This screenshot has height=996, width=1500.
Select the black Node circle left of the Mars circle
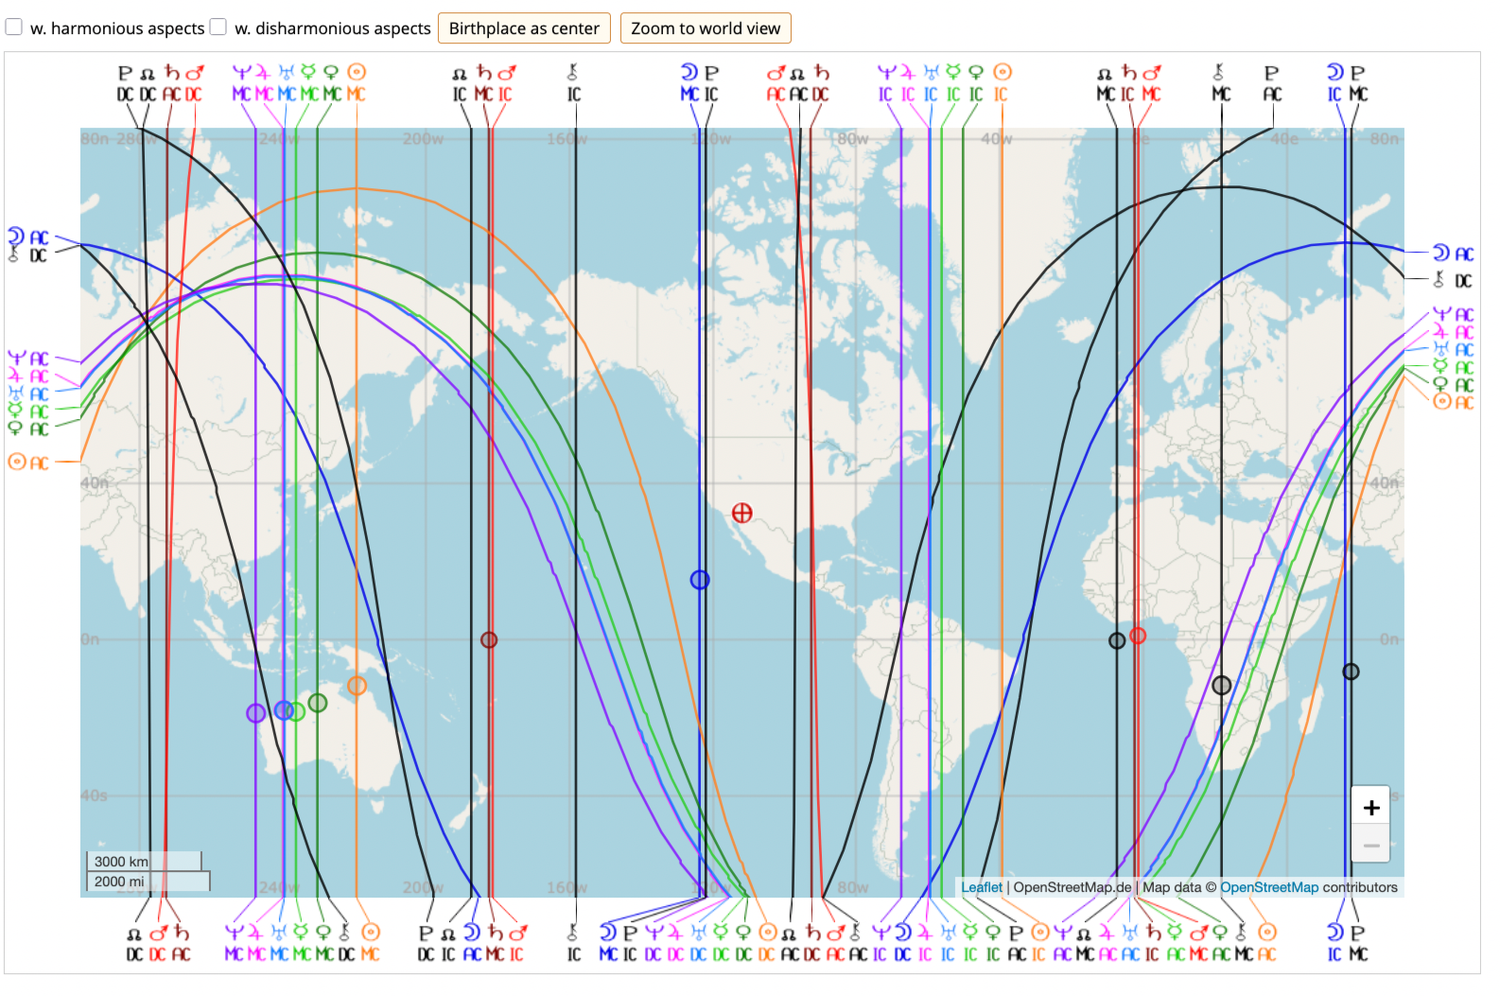(1117, 641)
